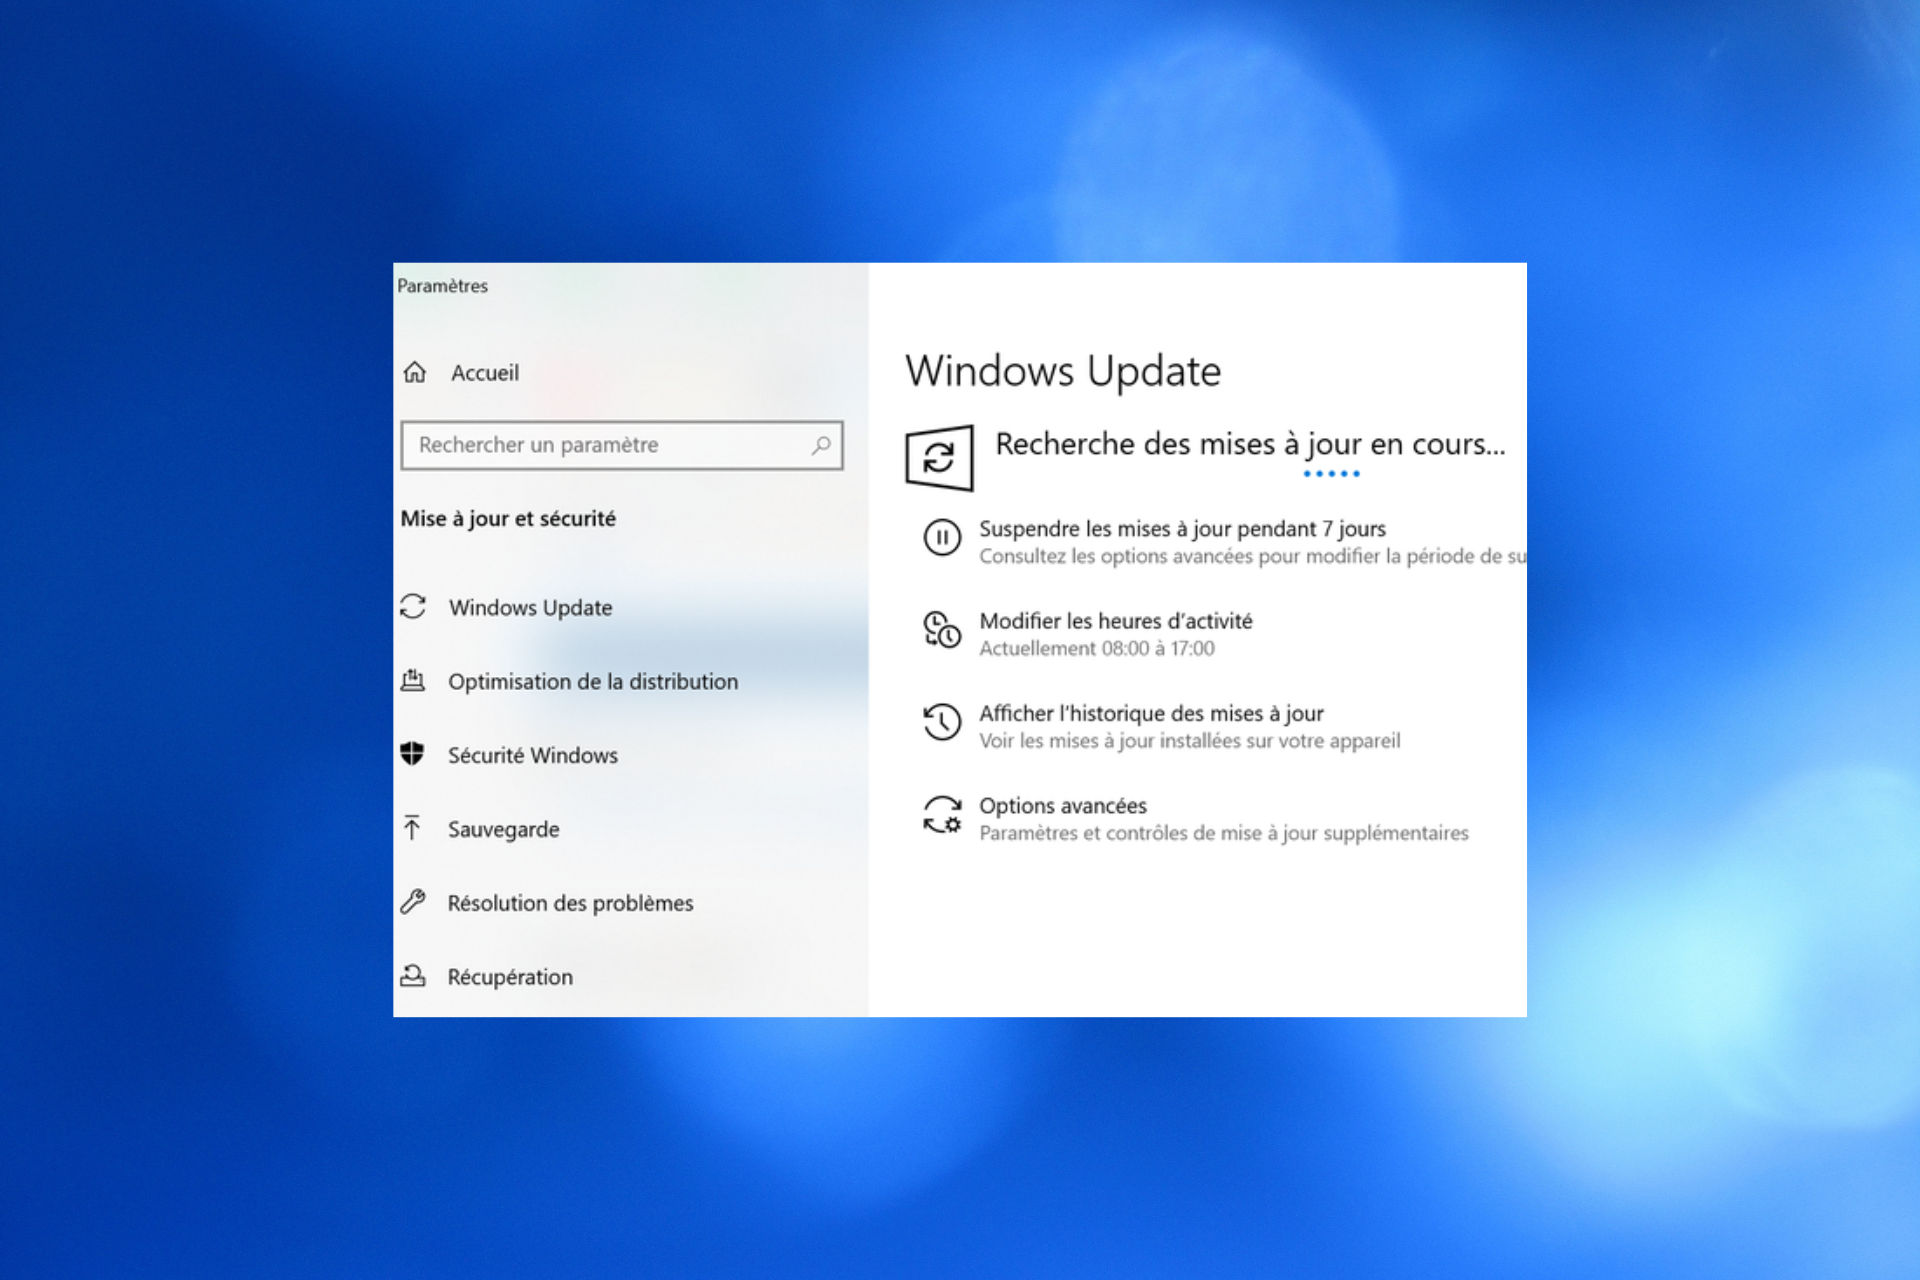1920x1280 pixels.
Task: Open Sécurité Windows section
Action: coord(533,755)
